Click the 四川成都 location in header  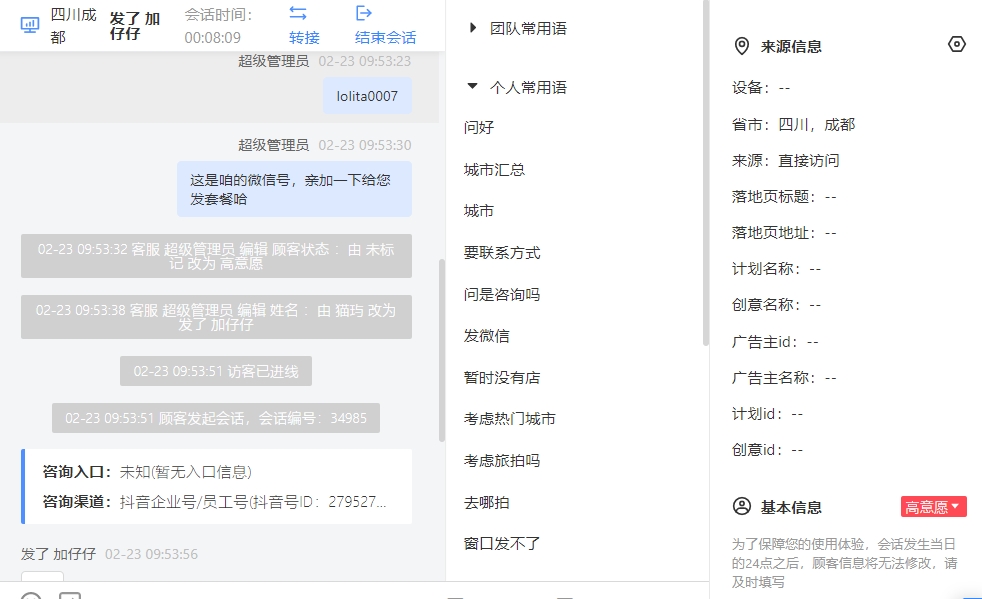(x=73, y=26)
